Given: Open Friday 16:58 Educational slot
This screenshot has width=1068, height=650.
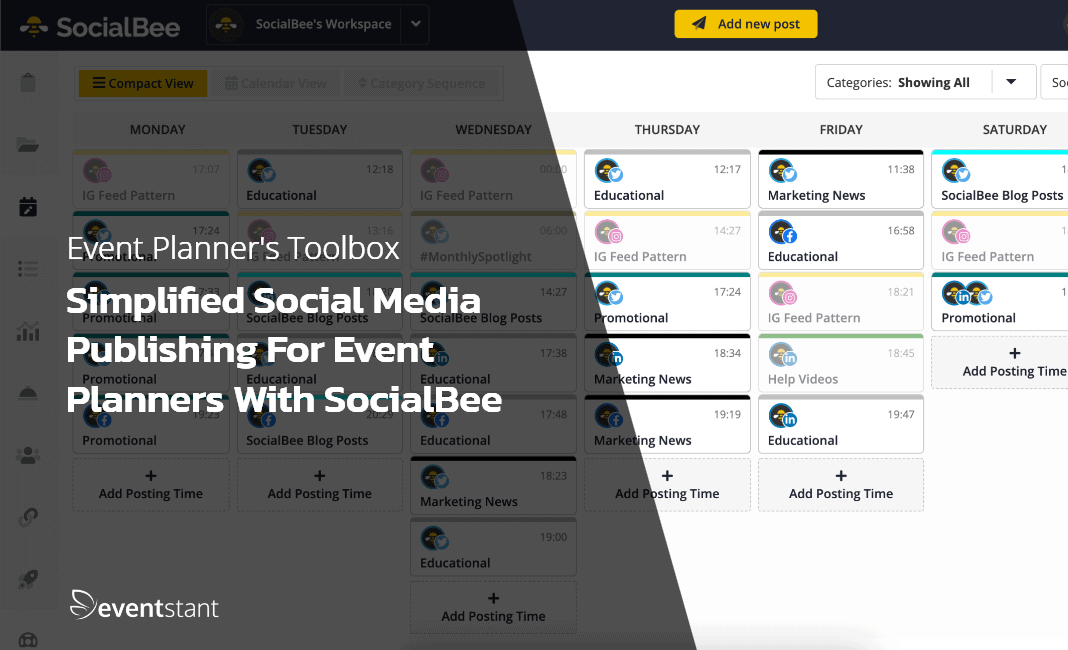Looking at the screenshot, I should [841, 241].
